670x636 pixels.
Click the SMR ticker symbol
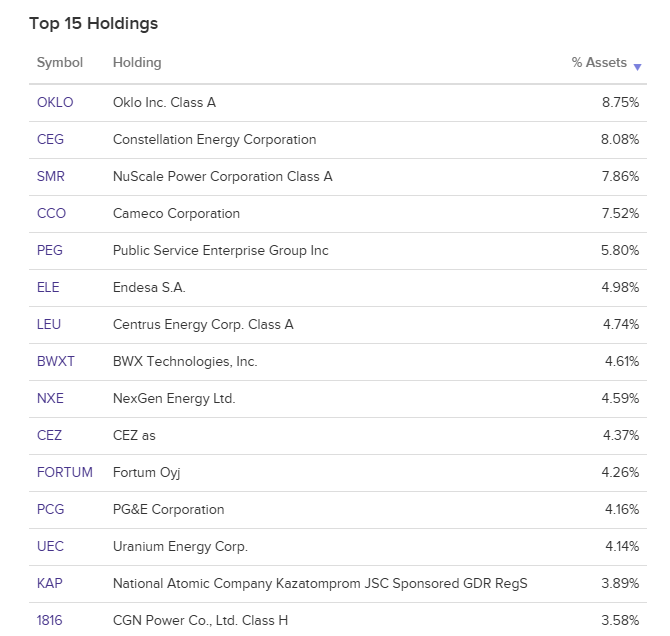[51, 176]
